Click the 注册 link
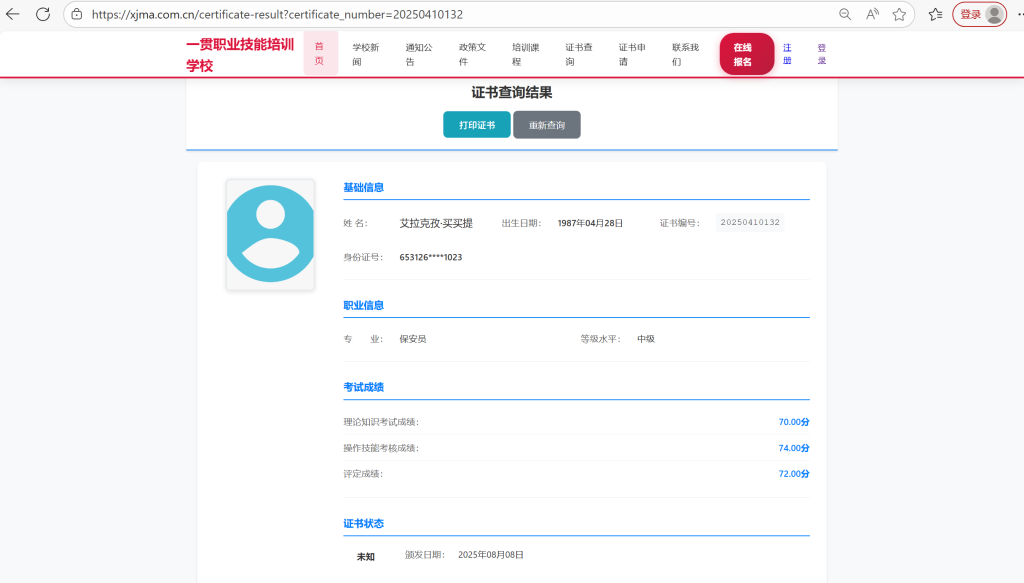 coord(787,54)
